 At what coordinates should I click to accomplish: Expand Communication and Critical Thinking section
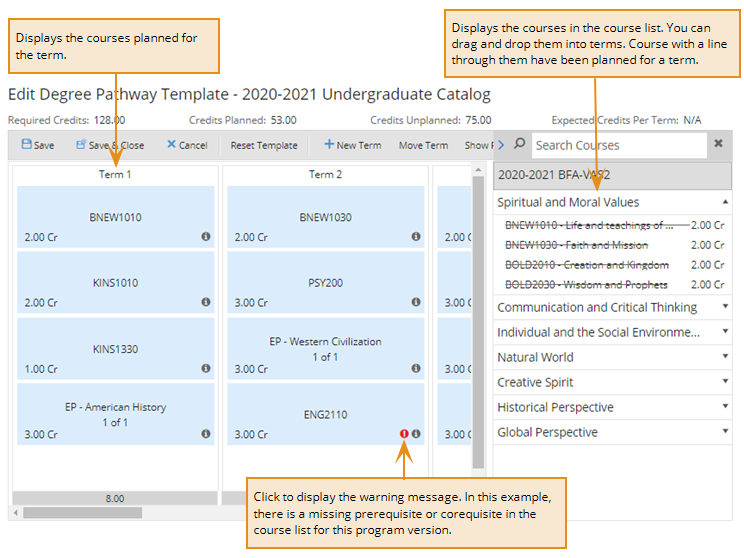pos(725,307)
